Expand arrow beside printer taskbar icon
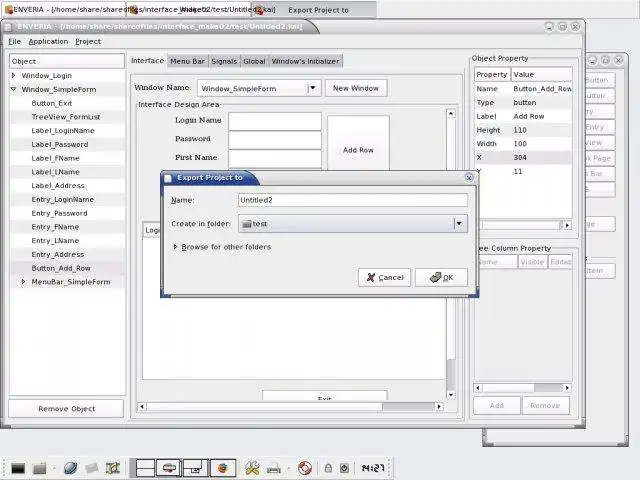The width and height of the screenshot is (640, 480). pyautogui.click(x=288, y=468)
